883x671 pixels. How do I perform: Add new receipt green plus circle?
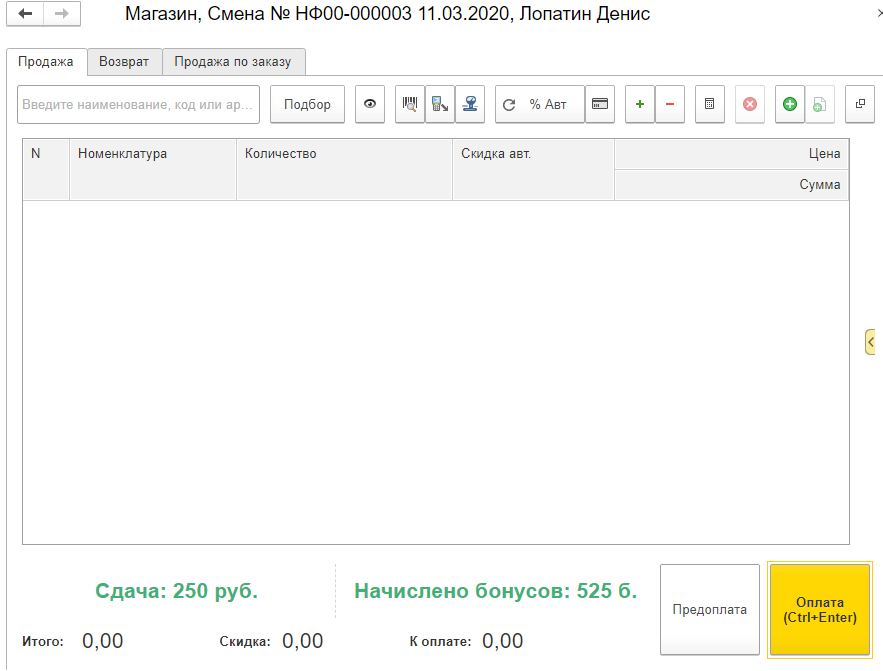(790, 104)
